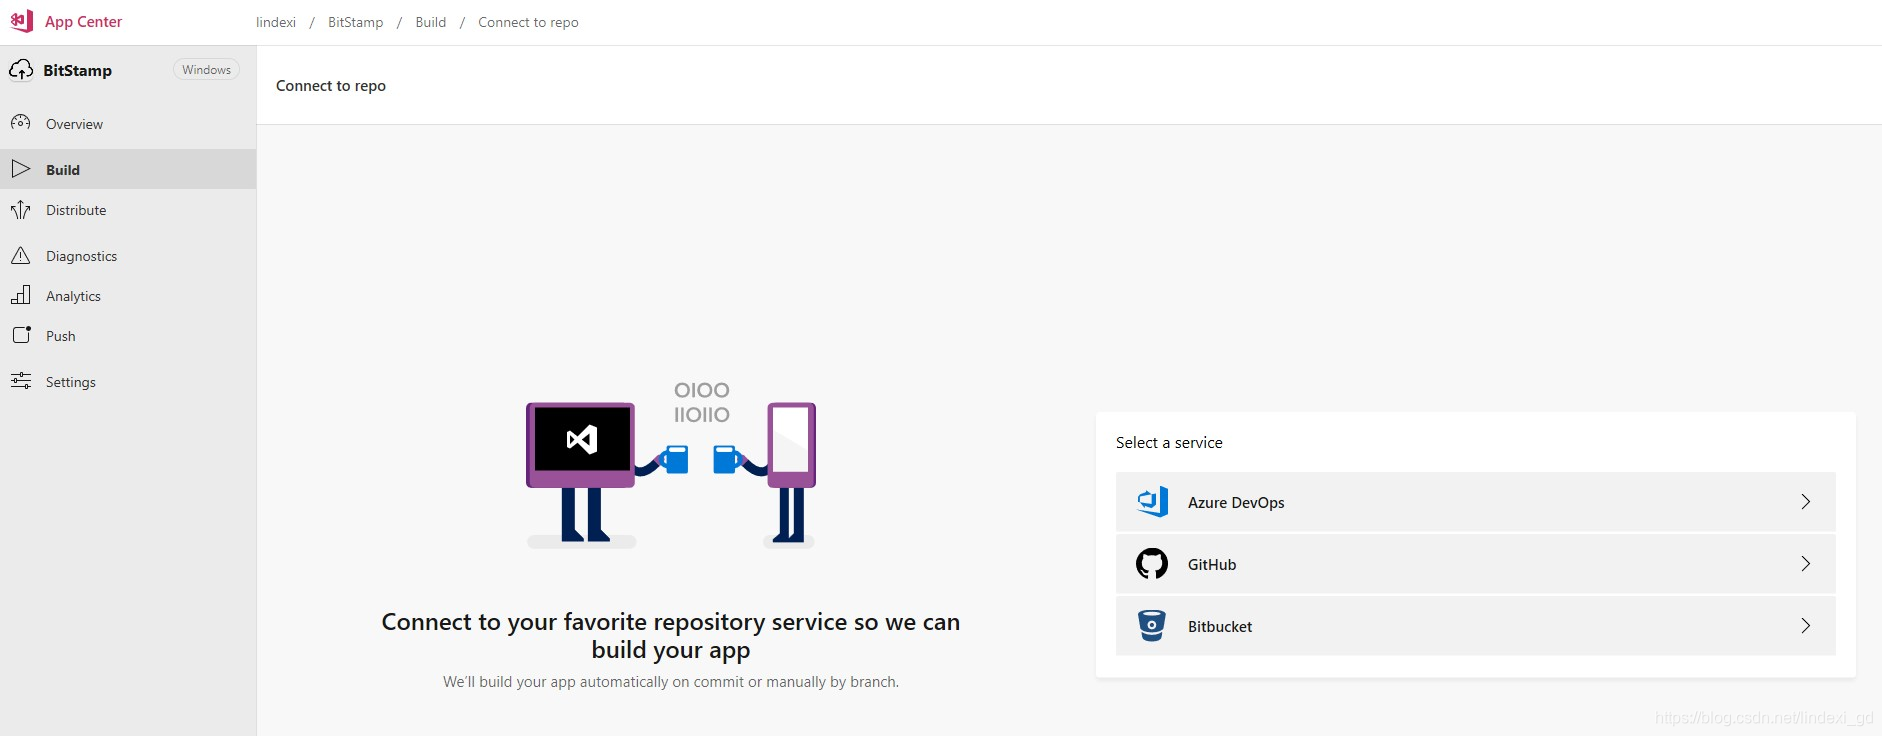Expand the Azure DevOps row chevron
This screenshot has height=736, width=1882.
tap(1806, 502)
